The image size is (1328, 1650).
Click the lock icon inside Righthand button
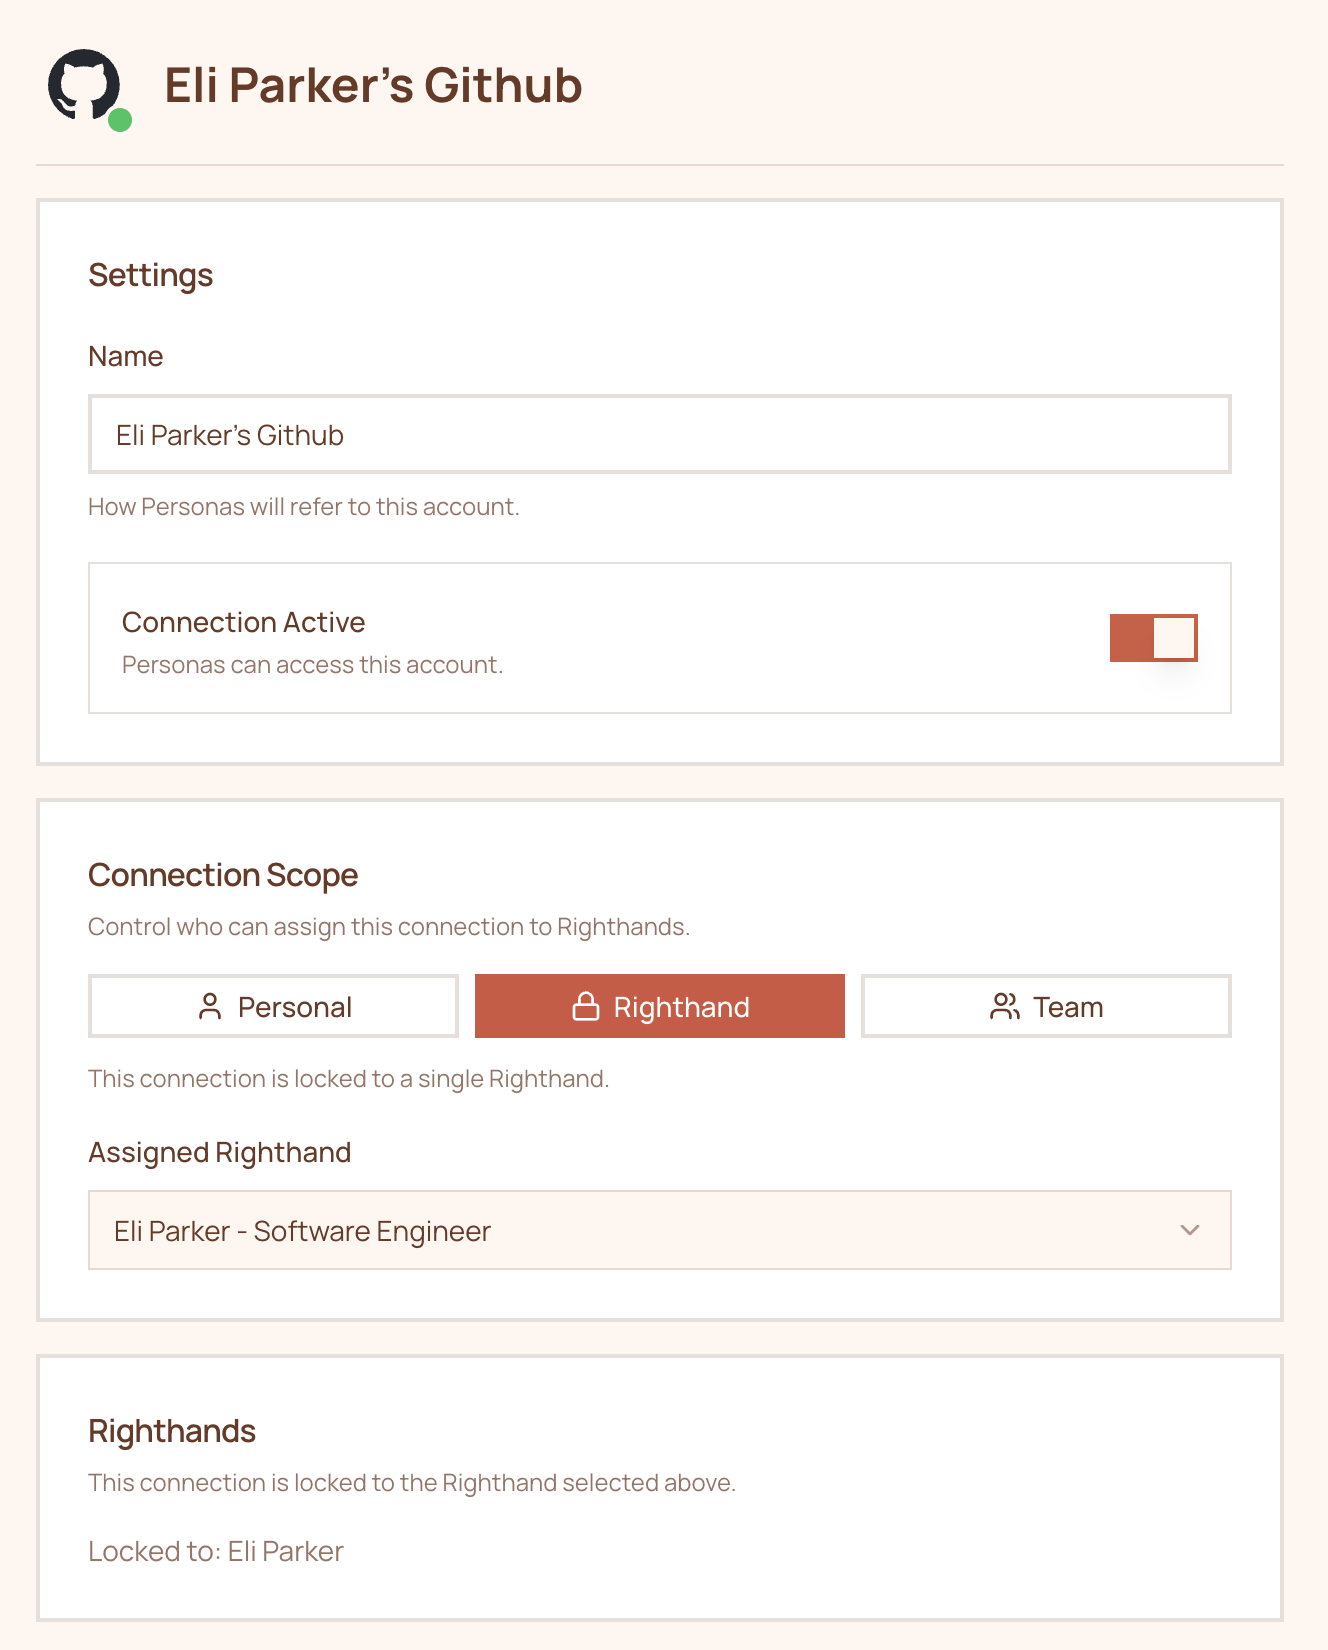pos(585,1006)
